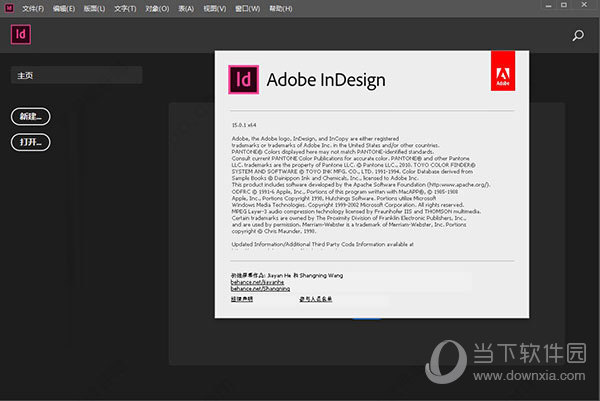Open the 窗口(W) menu
Viewport: 600px width, 401px height.
246,8
